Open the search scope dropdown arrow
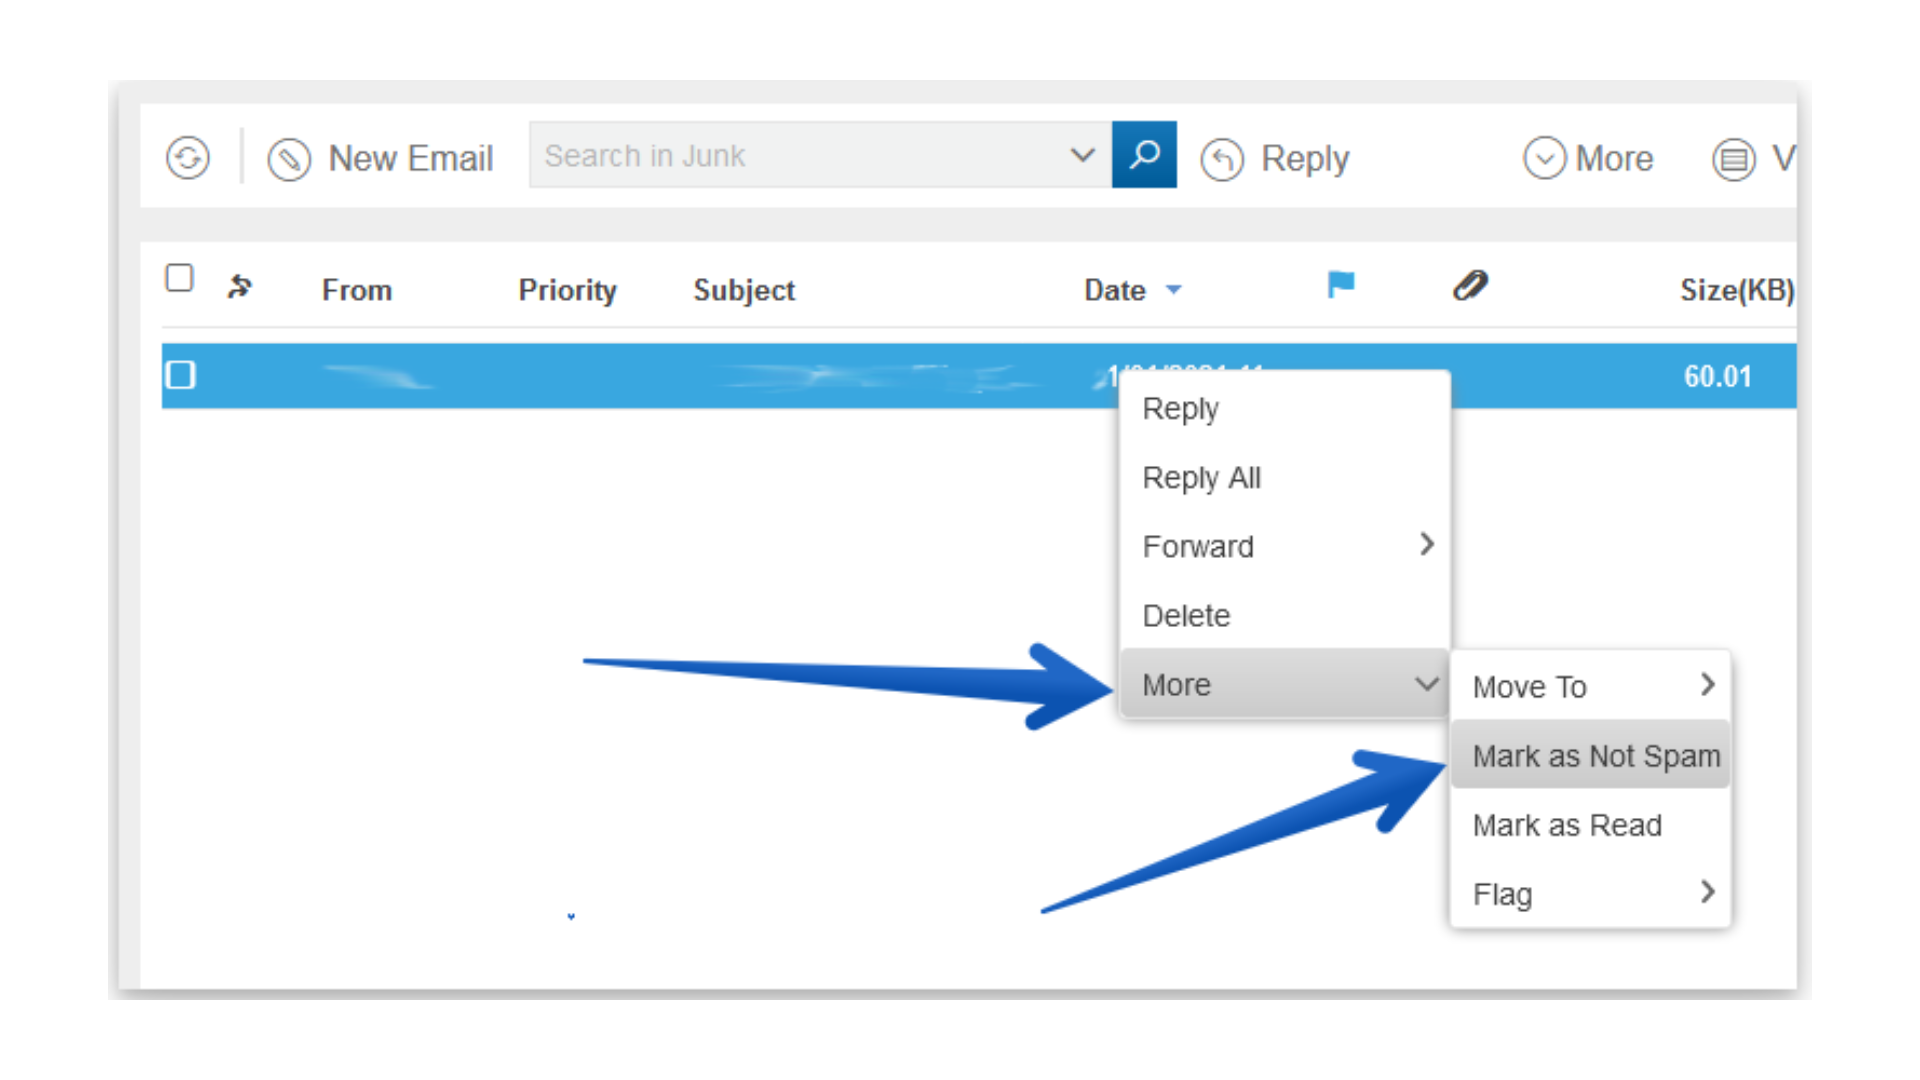Screen dimensions: 1920x1080 point(1082,155)
